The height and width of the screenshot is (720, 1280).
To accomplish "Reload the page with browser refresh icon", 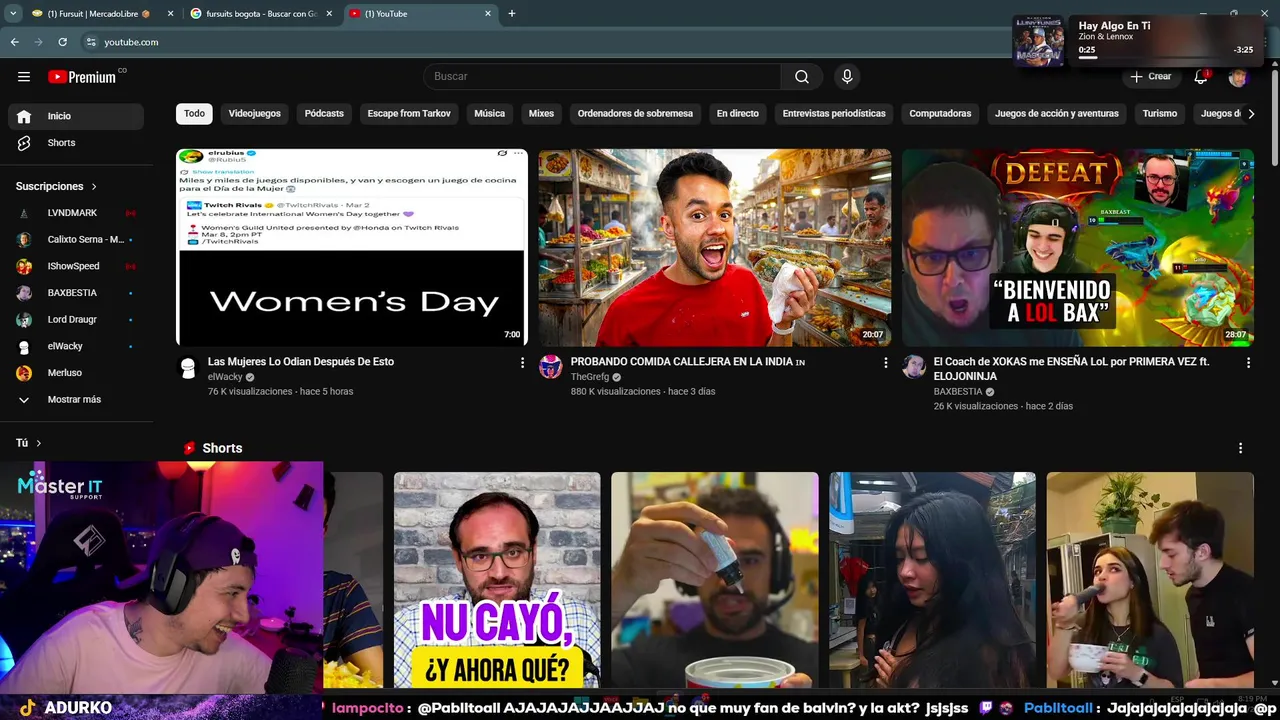I will pos(62,42).
